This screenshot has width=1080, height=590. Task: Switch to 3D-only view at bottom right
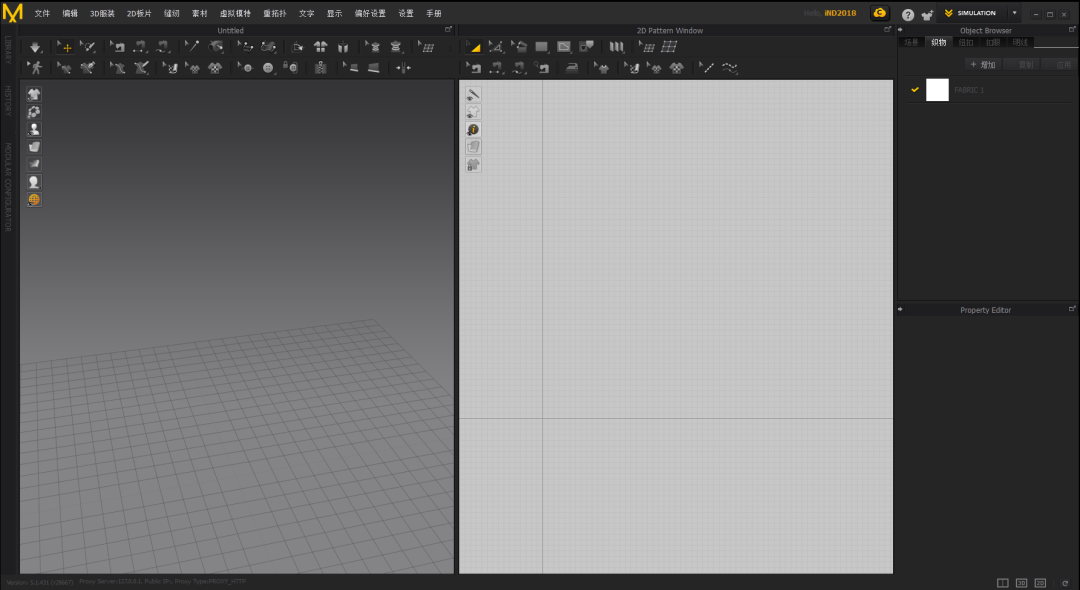(1021, 583)
